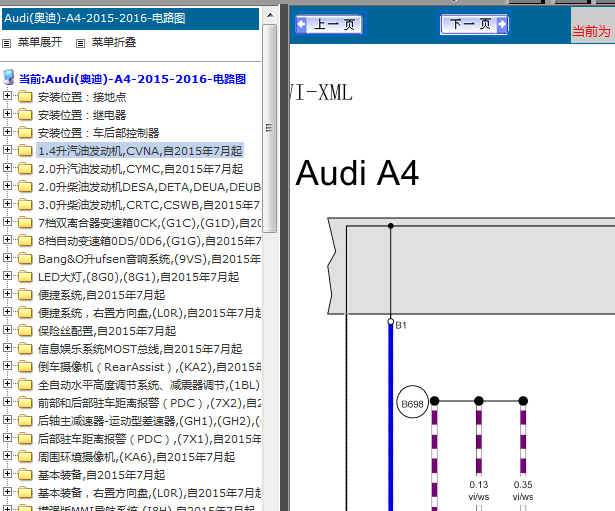The height and width of the screenshot is (511, 615).
Task: Click 菜单折叠 to collapse all menus
Action: pos(114,42)
